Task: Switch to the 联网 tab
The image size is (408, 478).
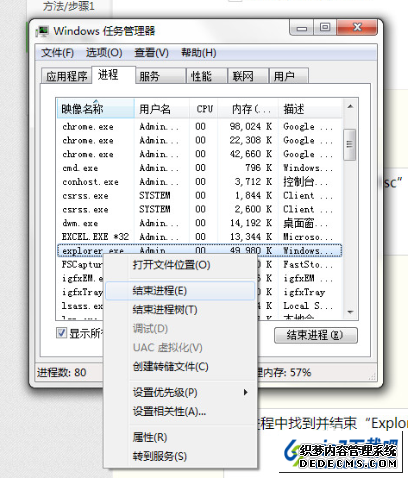Action: [x=248, y=76]
